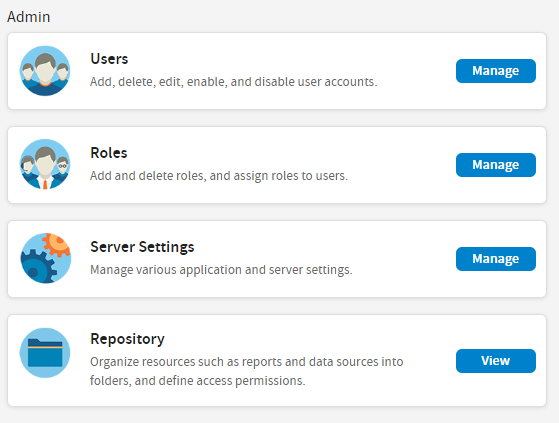Click the Server Settings gears icon
This screenshot has height=423, width=559.
tap(46, 258)
